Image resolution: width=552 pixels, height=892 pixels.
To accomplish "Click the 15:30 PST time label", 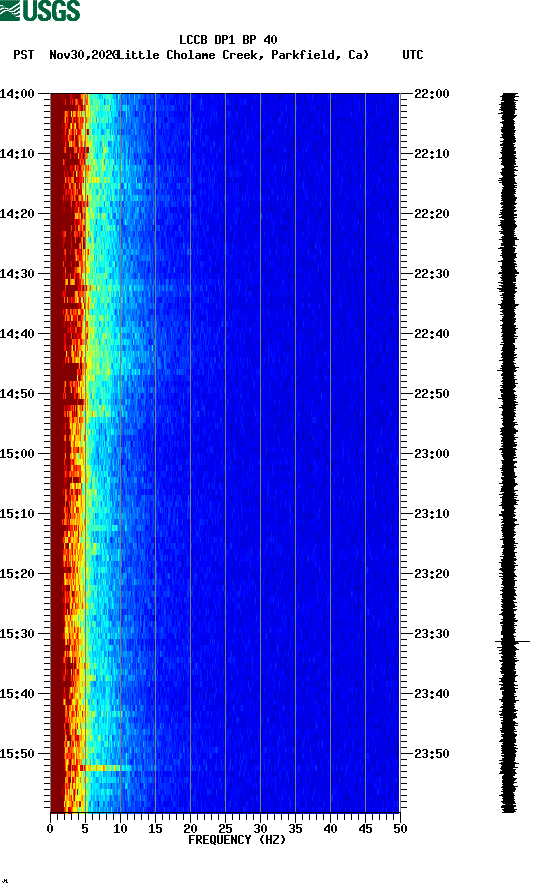I will pos(17,634).
